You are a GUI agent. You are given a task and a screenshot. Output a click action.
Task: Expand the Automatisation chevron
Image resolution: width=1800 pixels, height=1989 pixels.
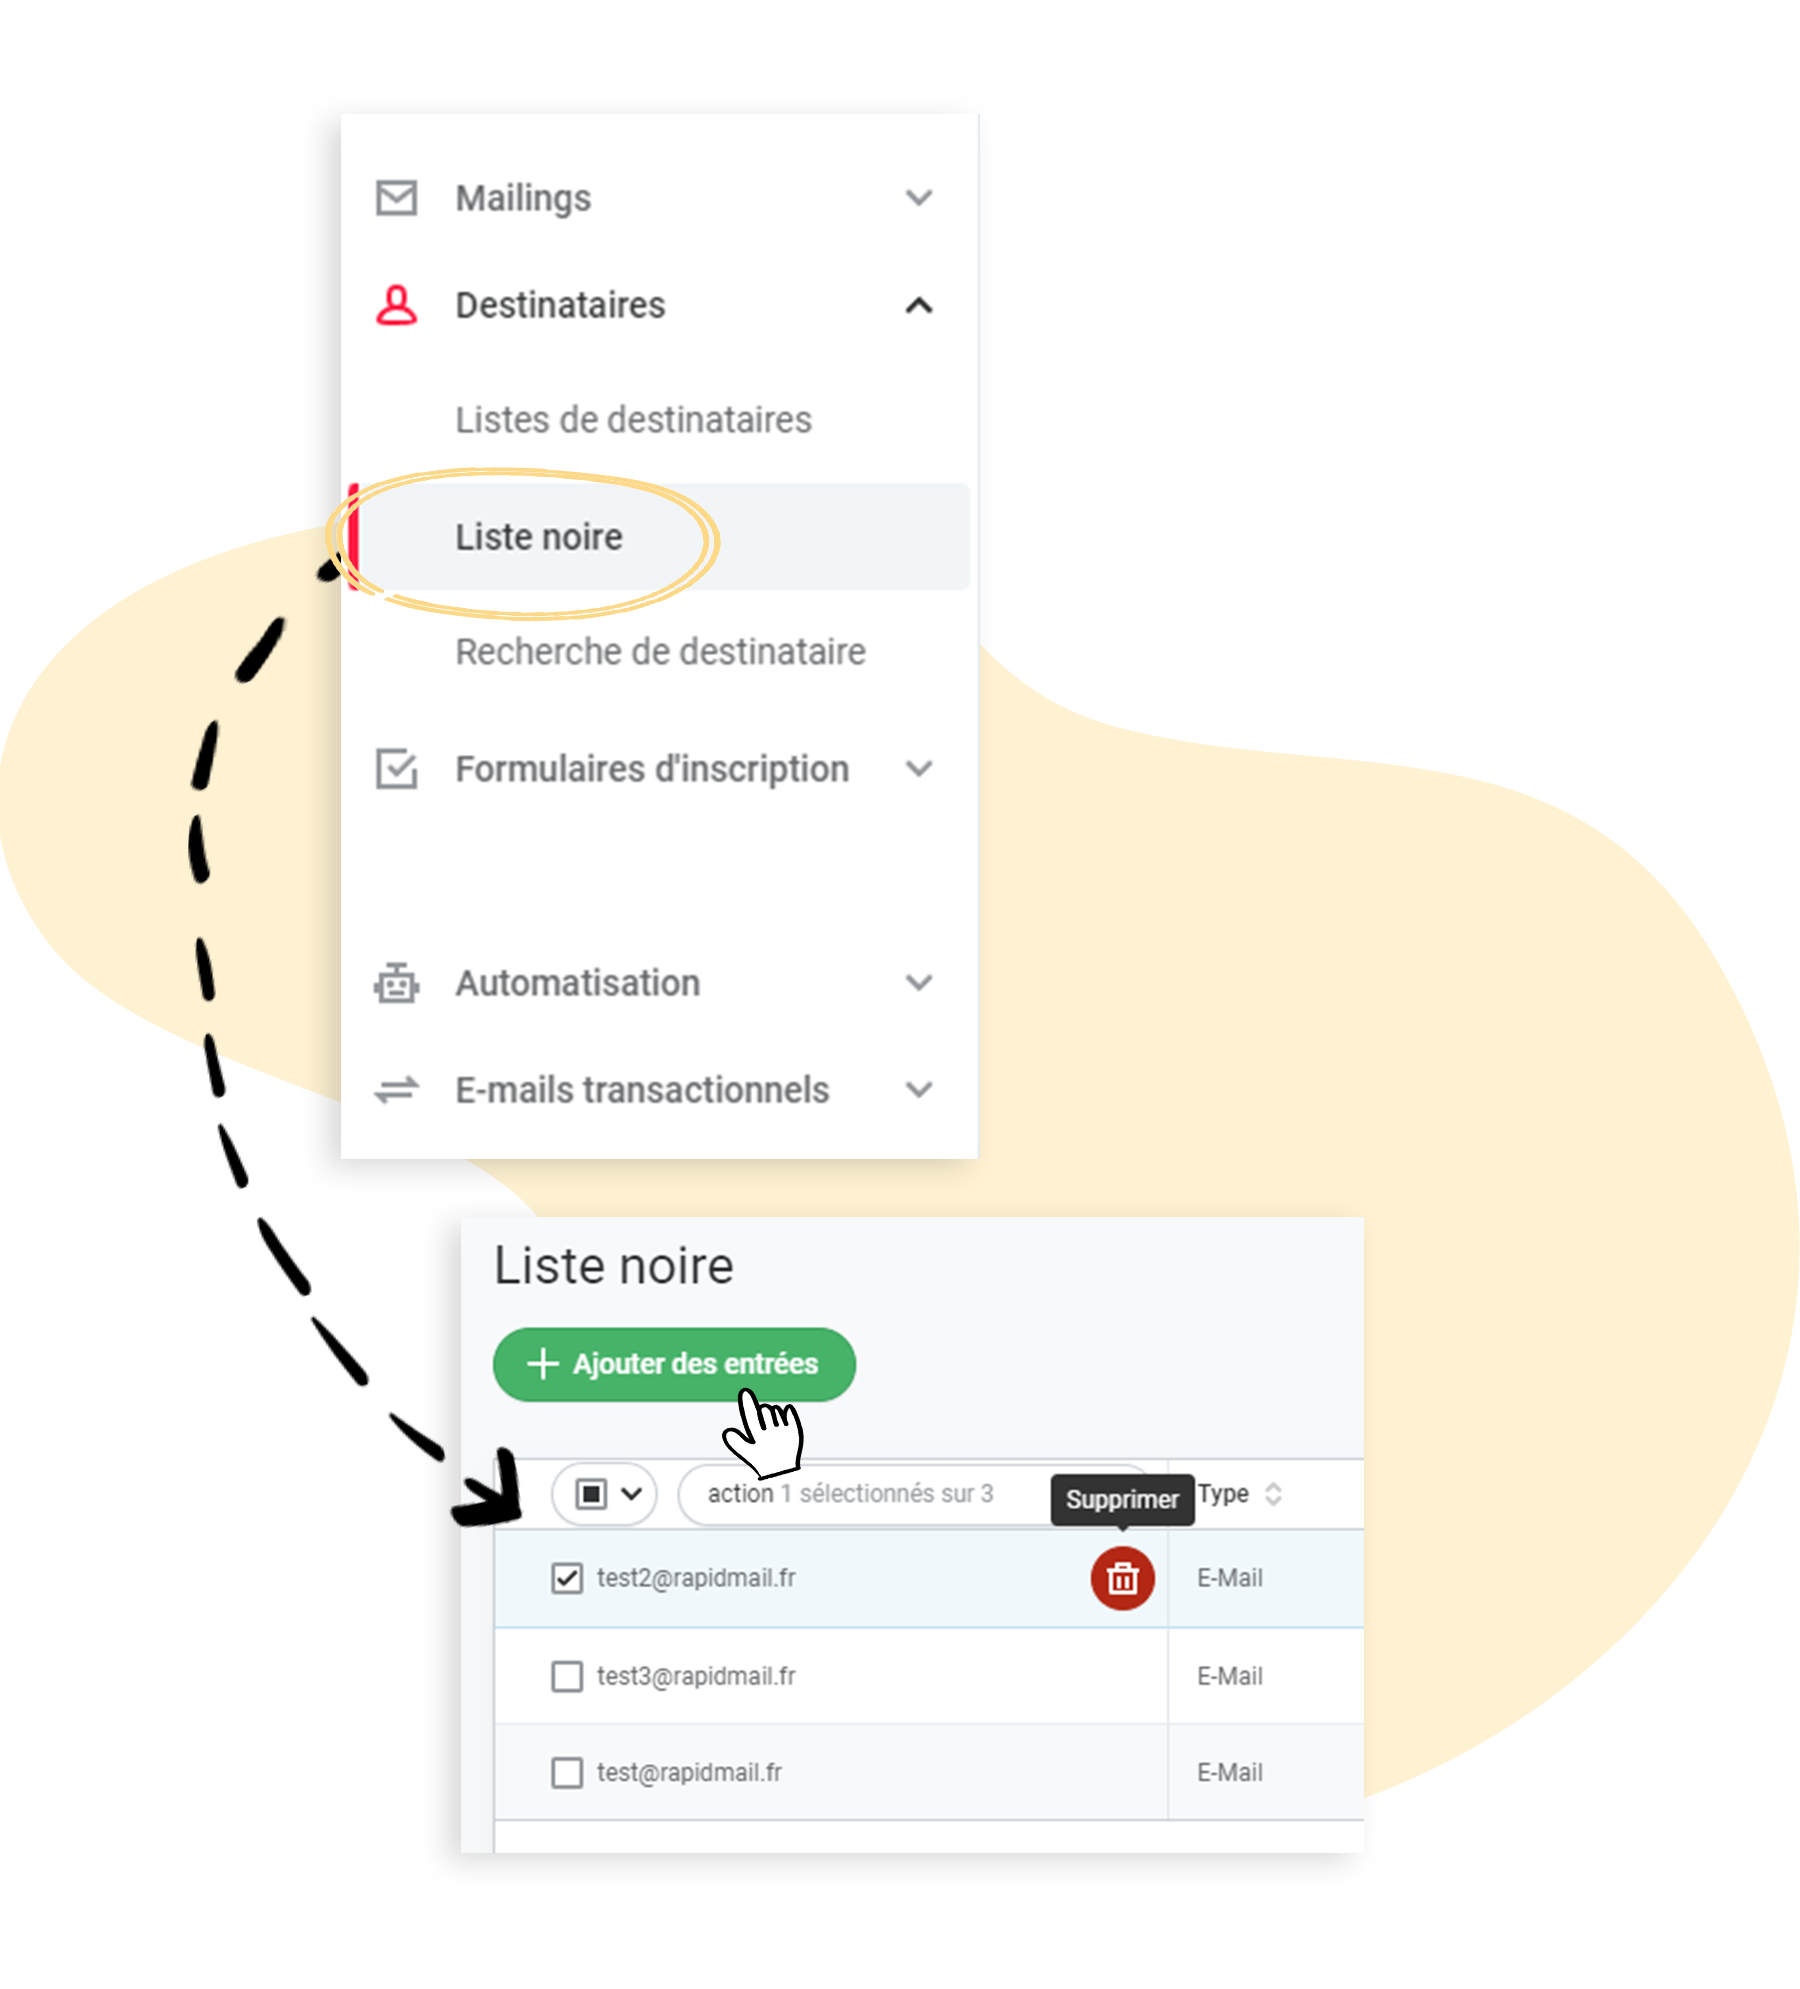(x=918, y=983)
